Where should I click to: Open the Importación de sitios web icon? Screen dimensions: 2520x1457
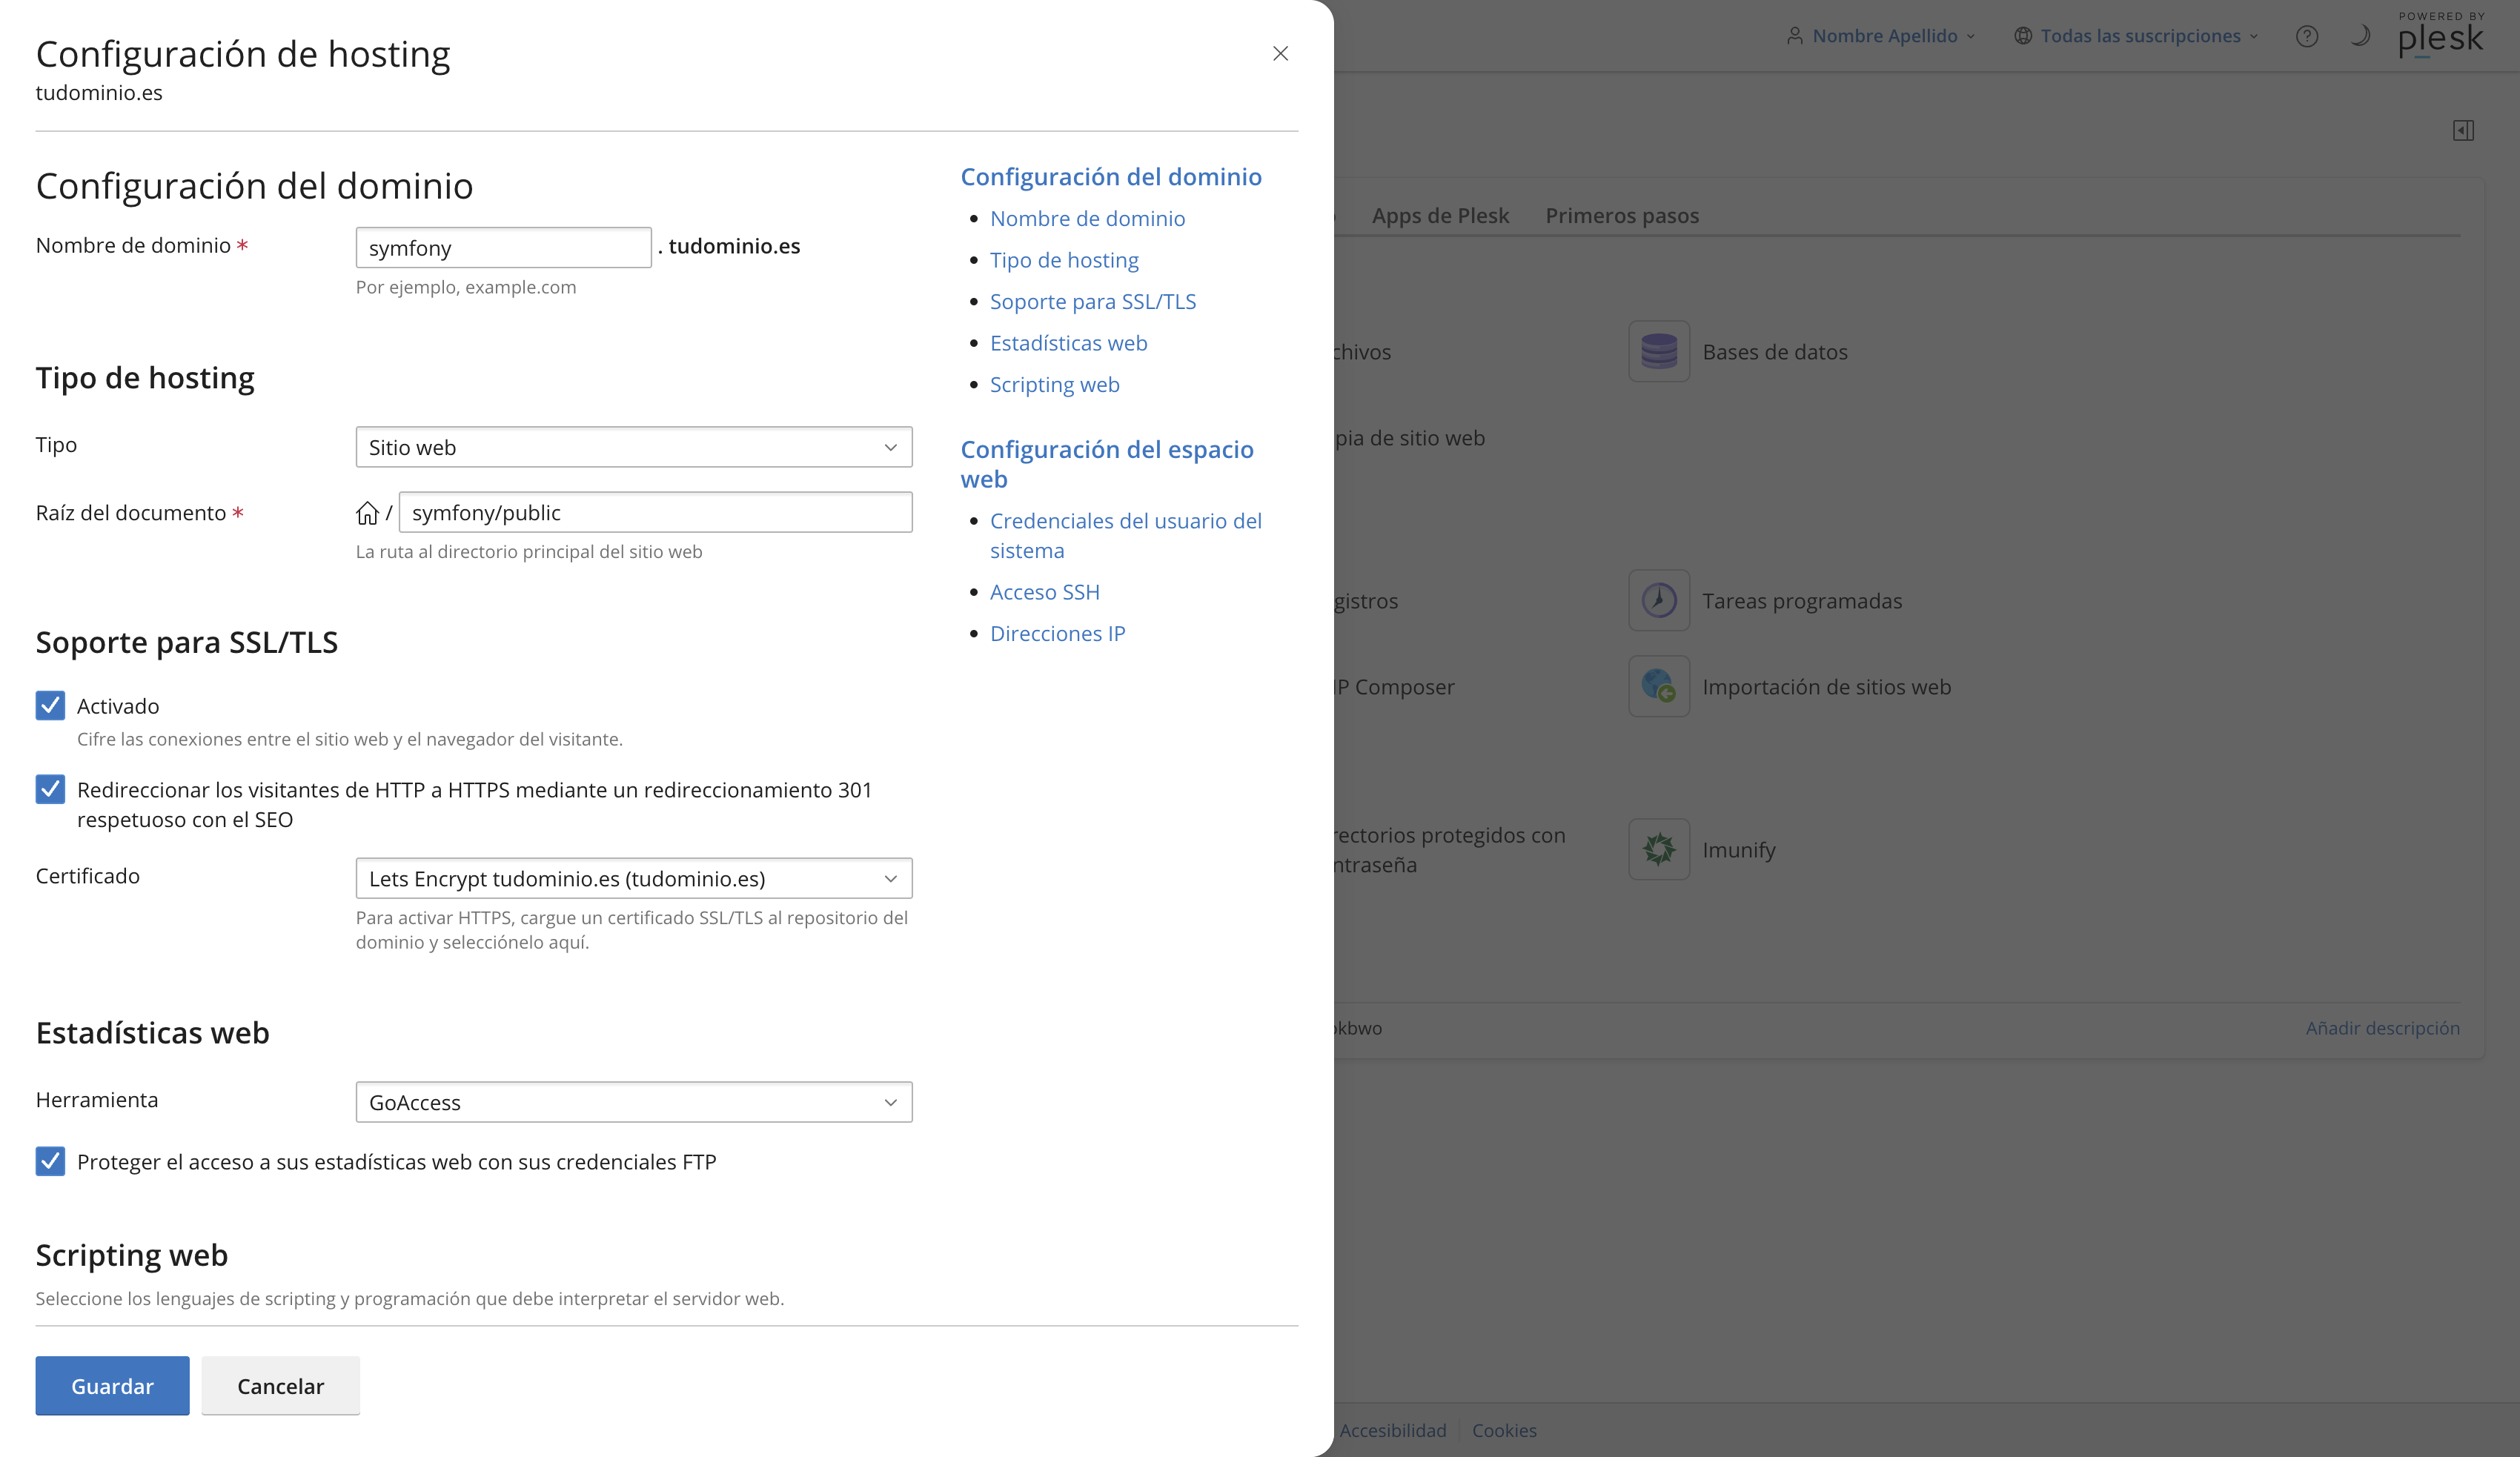pos(1659,686)
